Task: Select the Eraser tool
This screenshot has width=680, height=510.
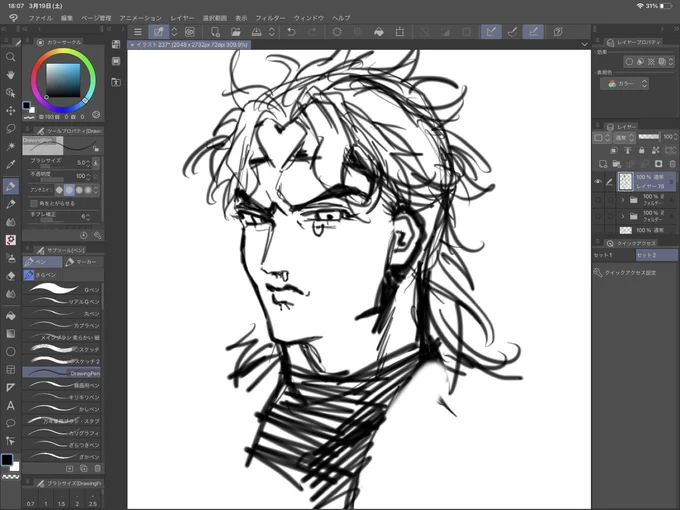Action: pos(10,276)
